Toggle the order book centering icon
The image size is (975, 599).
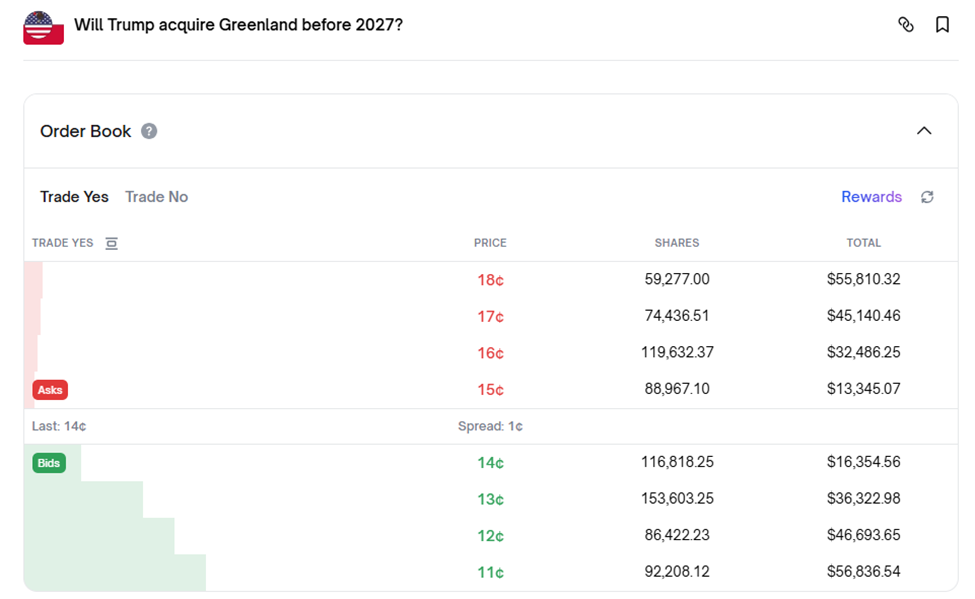pyautogui.click(x=111, y=243)
